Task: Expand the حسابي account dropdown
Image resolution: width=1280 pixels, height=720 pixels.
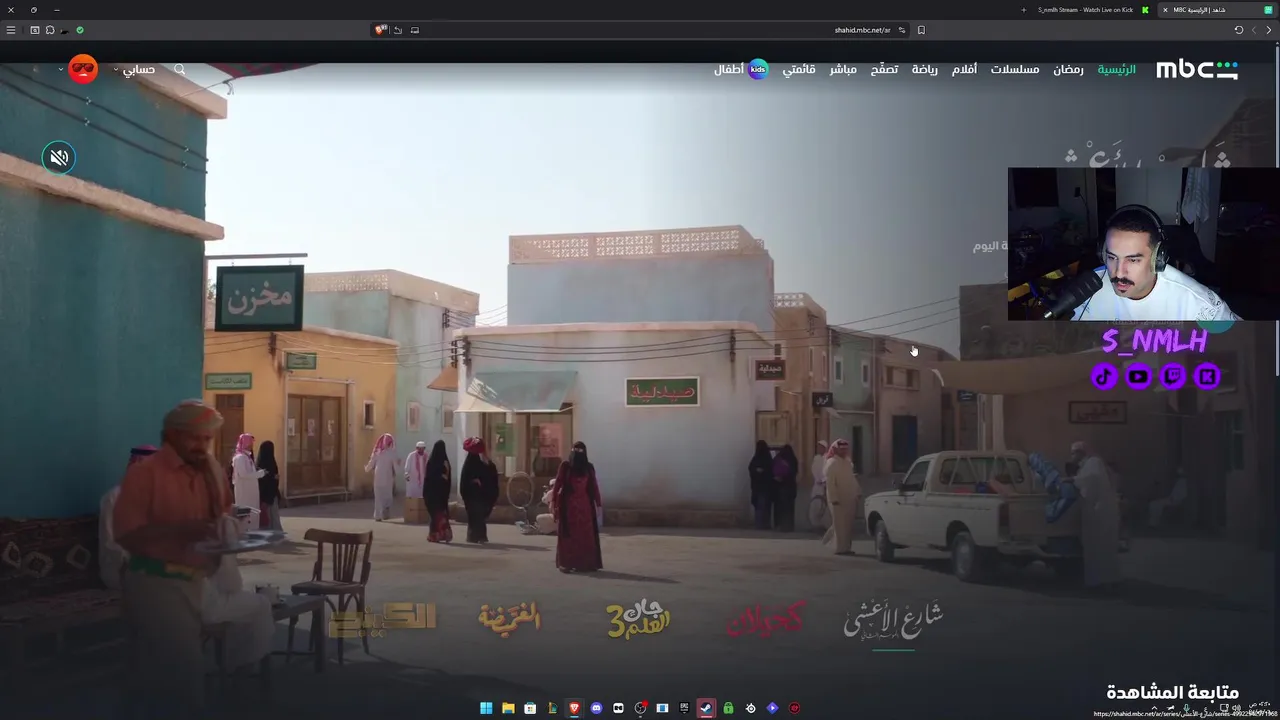Action: pyautogui.click(x=134, y=69)
